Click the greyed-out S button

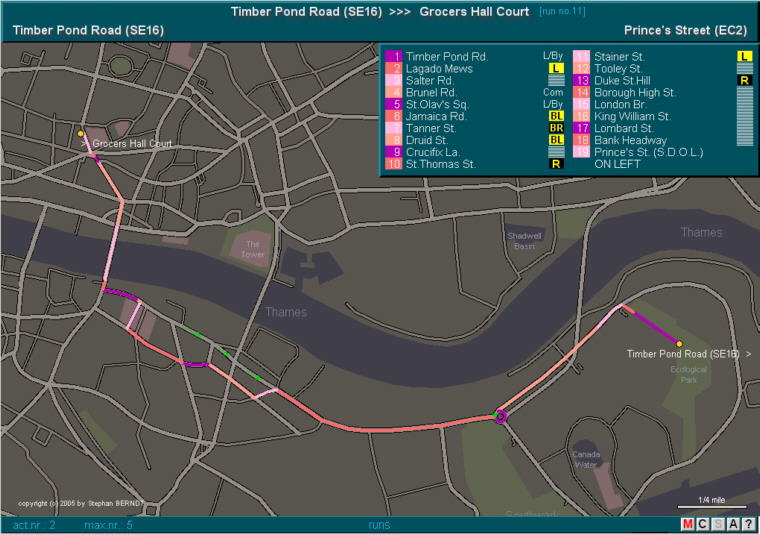[x=717, y=524]
